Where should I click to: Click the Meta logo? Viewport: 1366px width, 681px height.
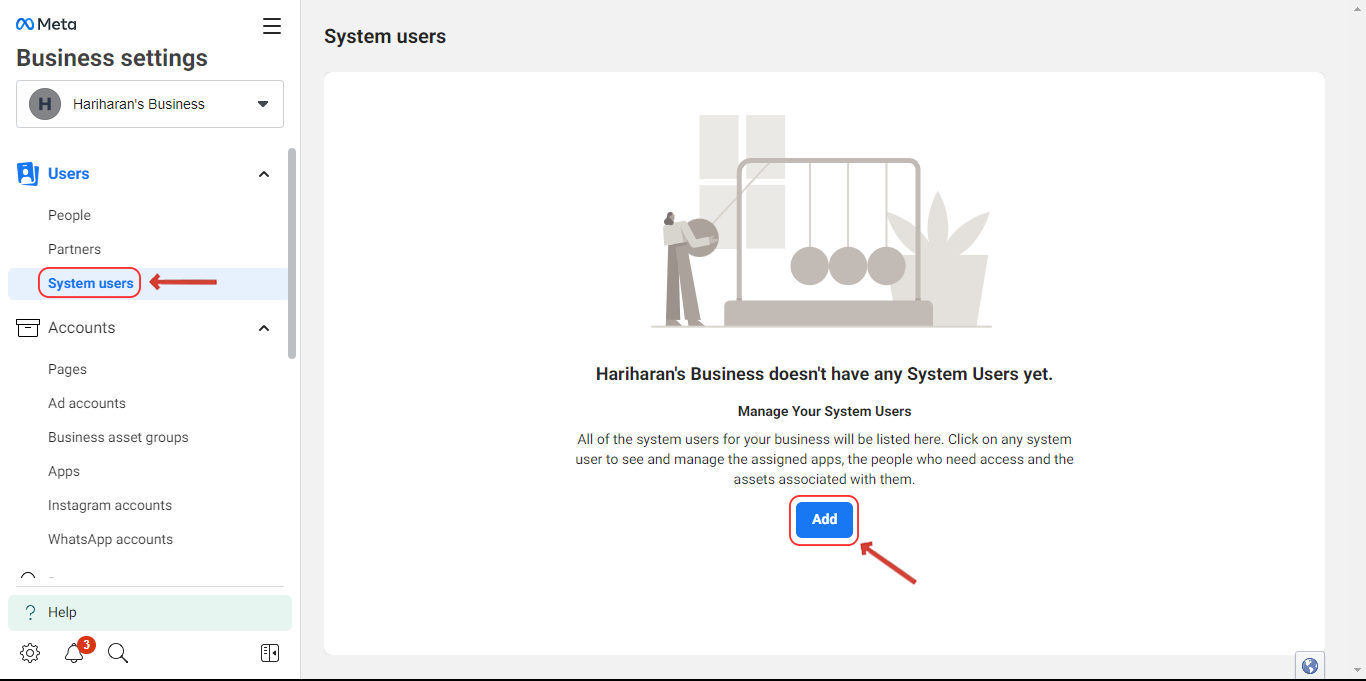click(46, 24)
